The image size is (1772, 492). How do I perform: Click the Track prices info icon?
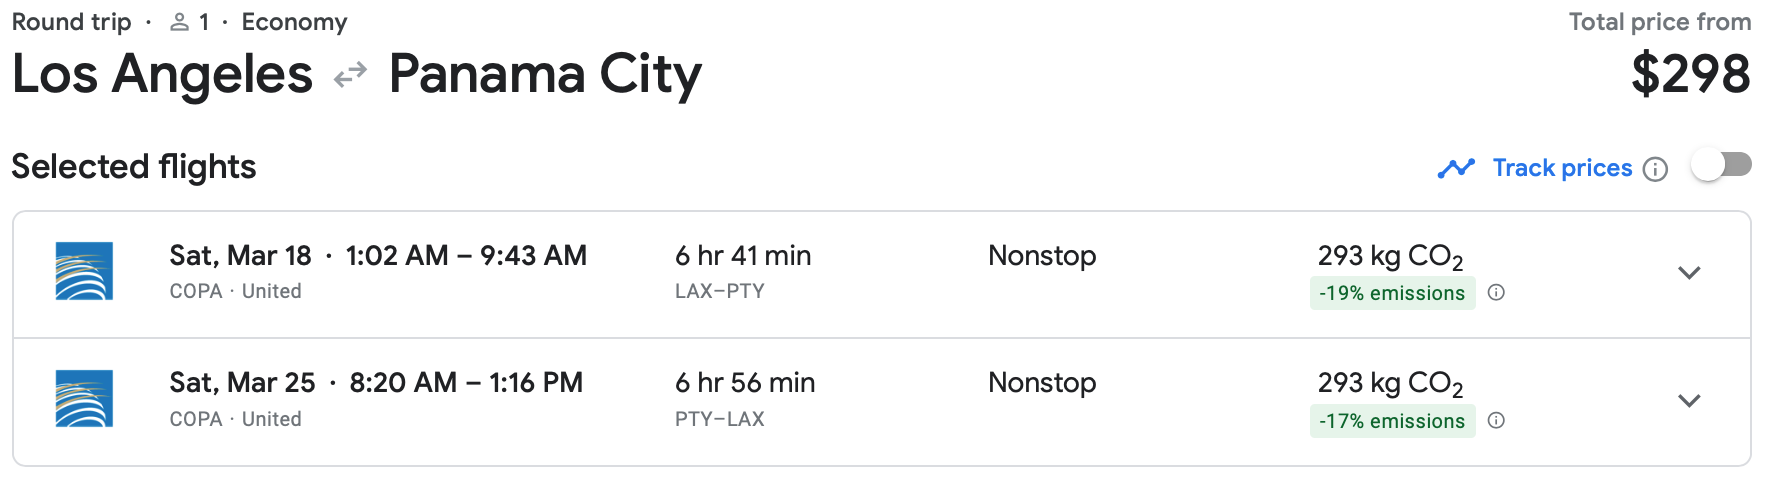click(x=1656, y=169)
